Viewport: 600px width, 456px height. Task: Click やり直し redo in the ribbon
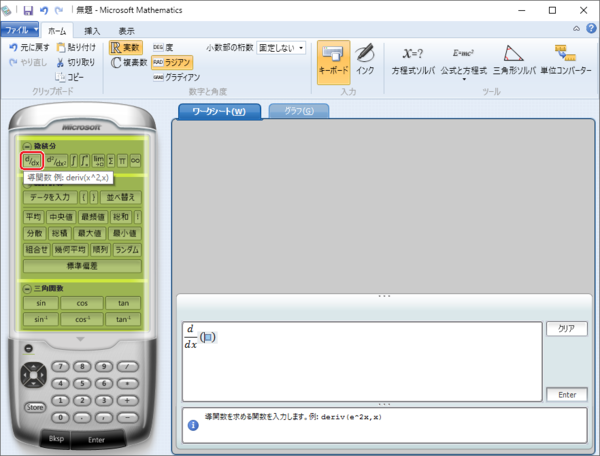point(28,62)
